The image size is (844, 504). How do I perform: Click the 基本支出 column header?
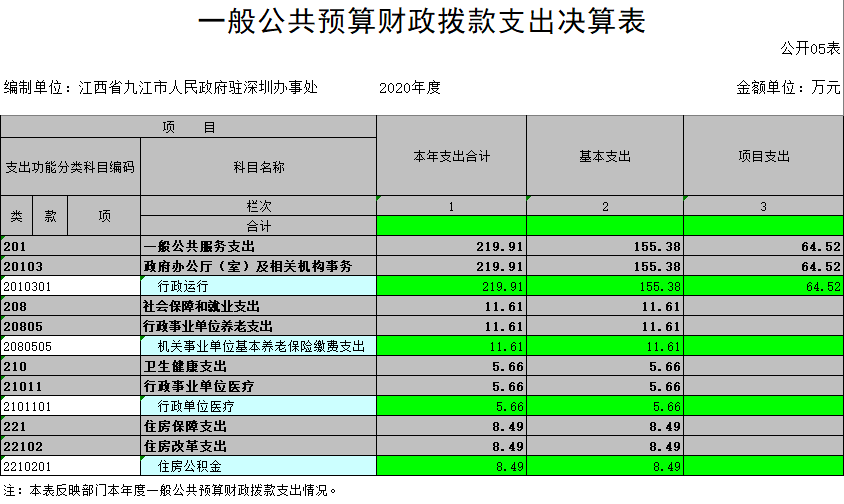604,157
